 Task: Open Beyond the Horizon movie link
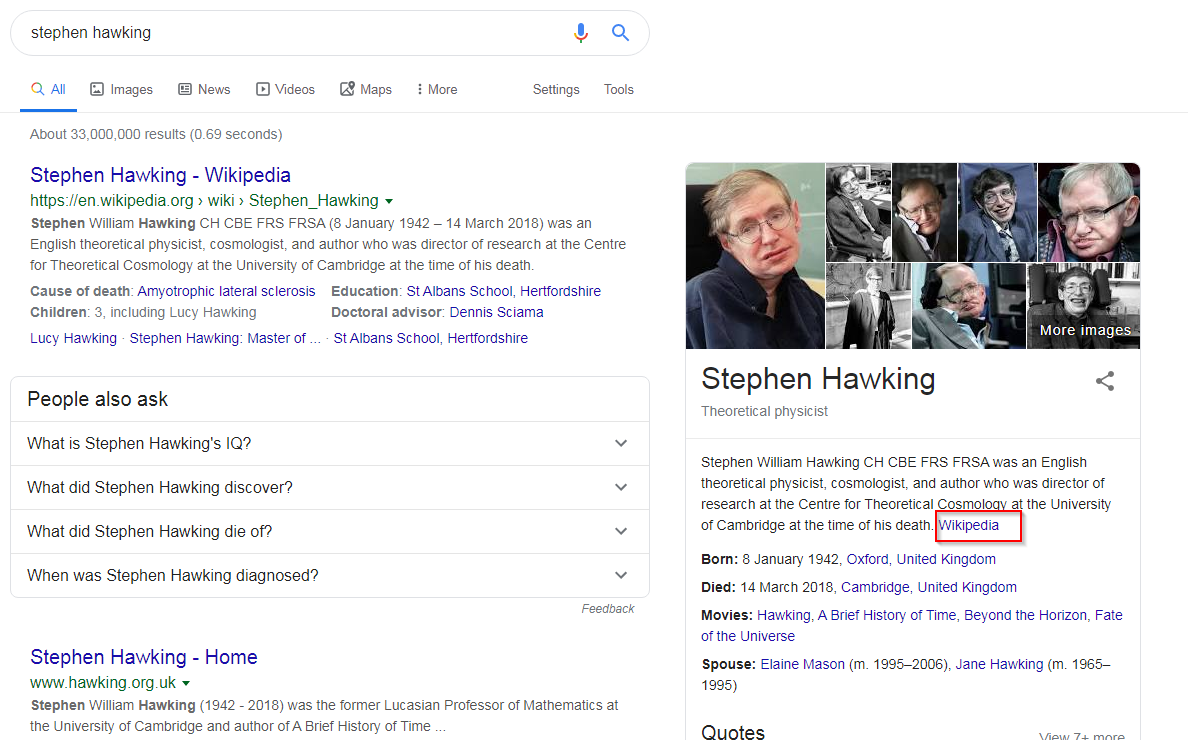point(1025,615)
